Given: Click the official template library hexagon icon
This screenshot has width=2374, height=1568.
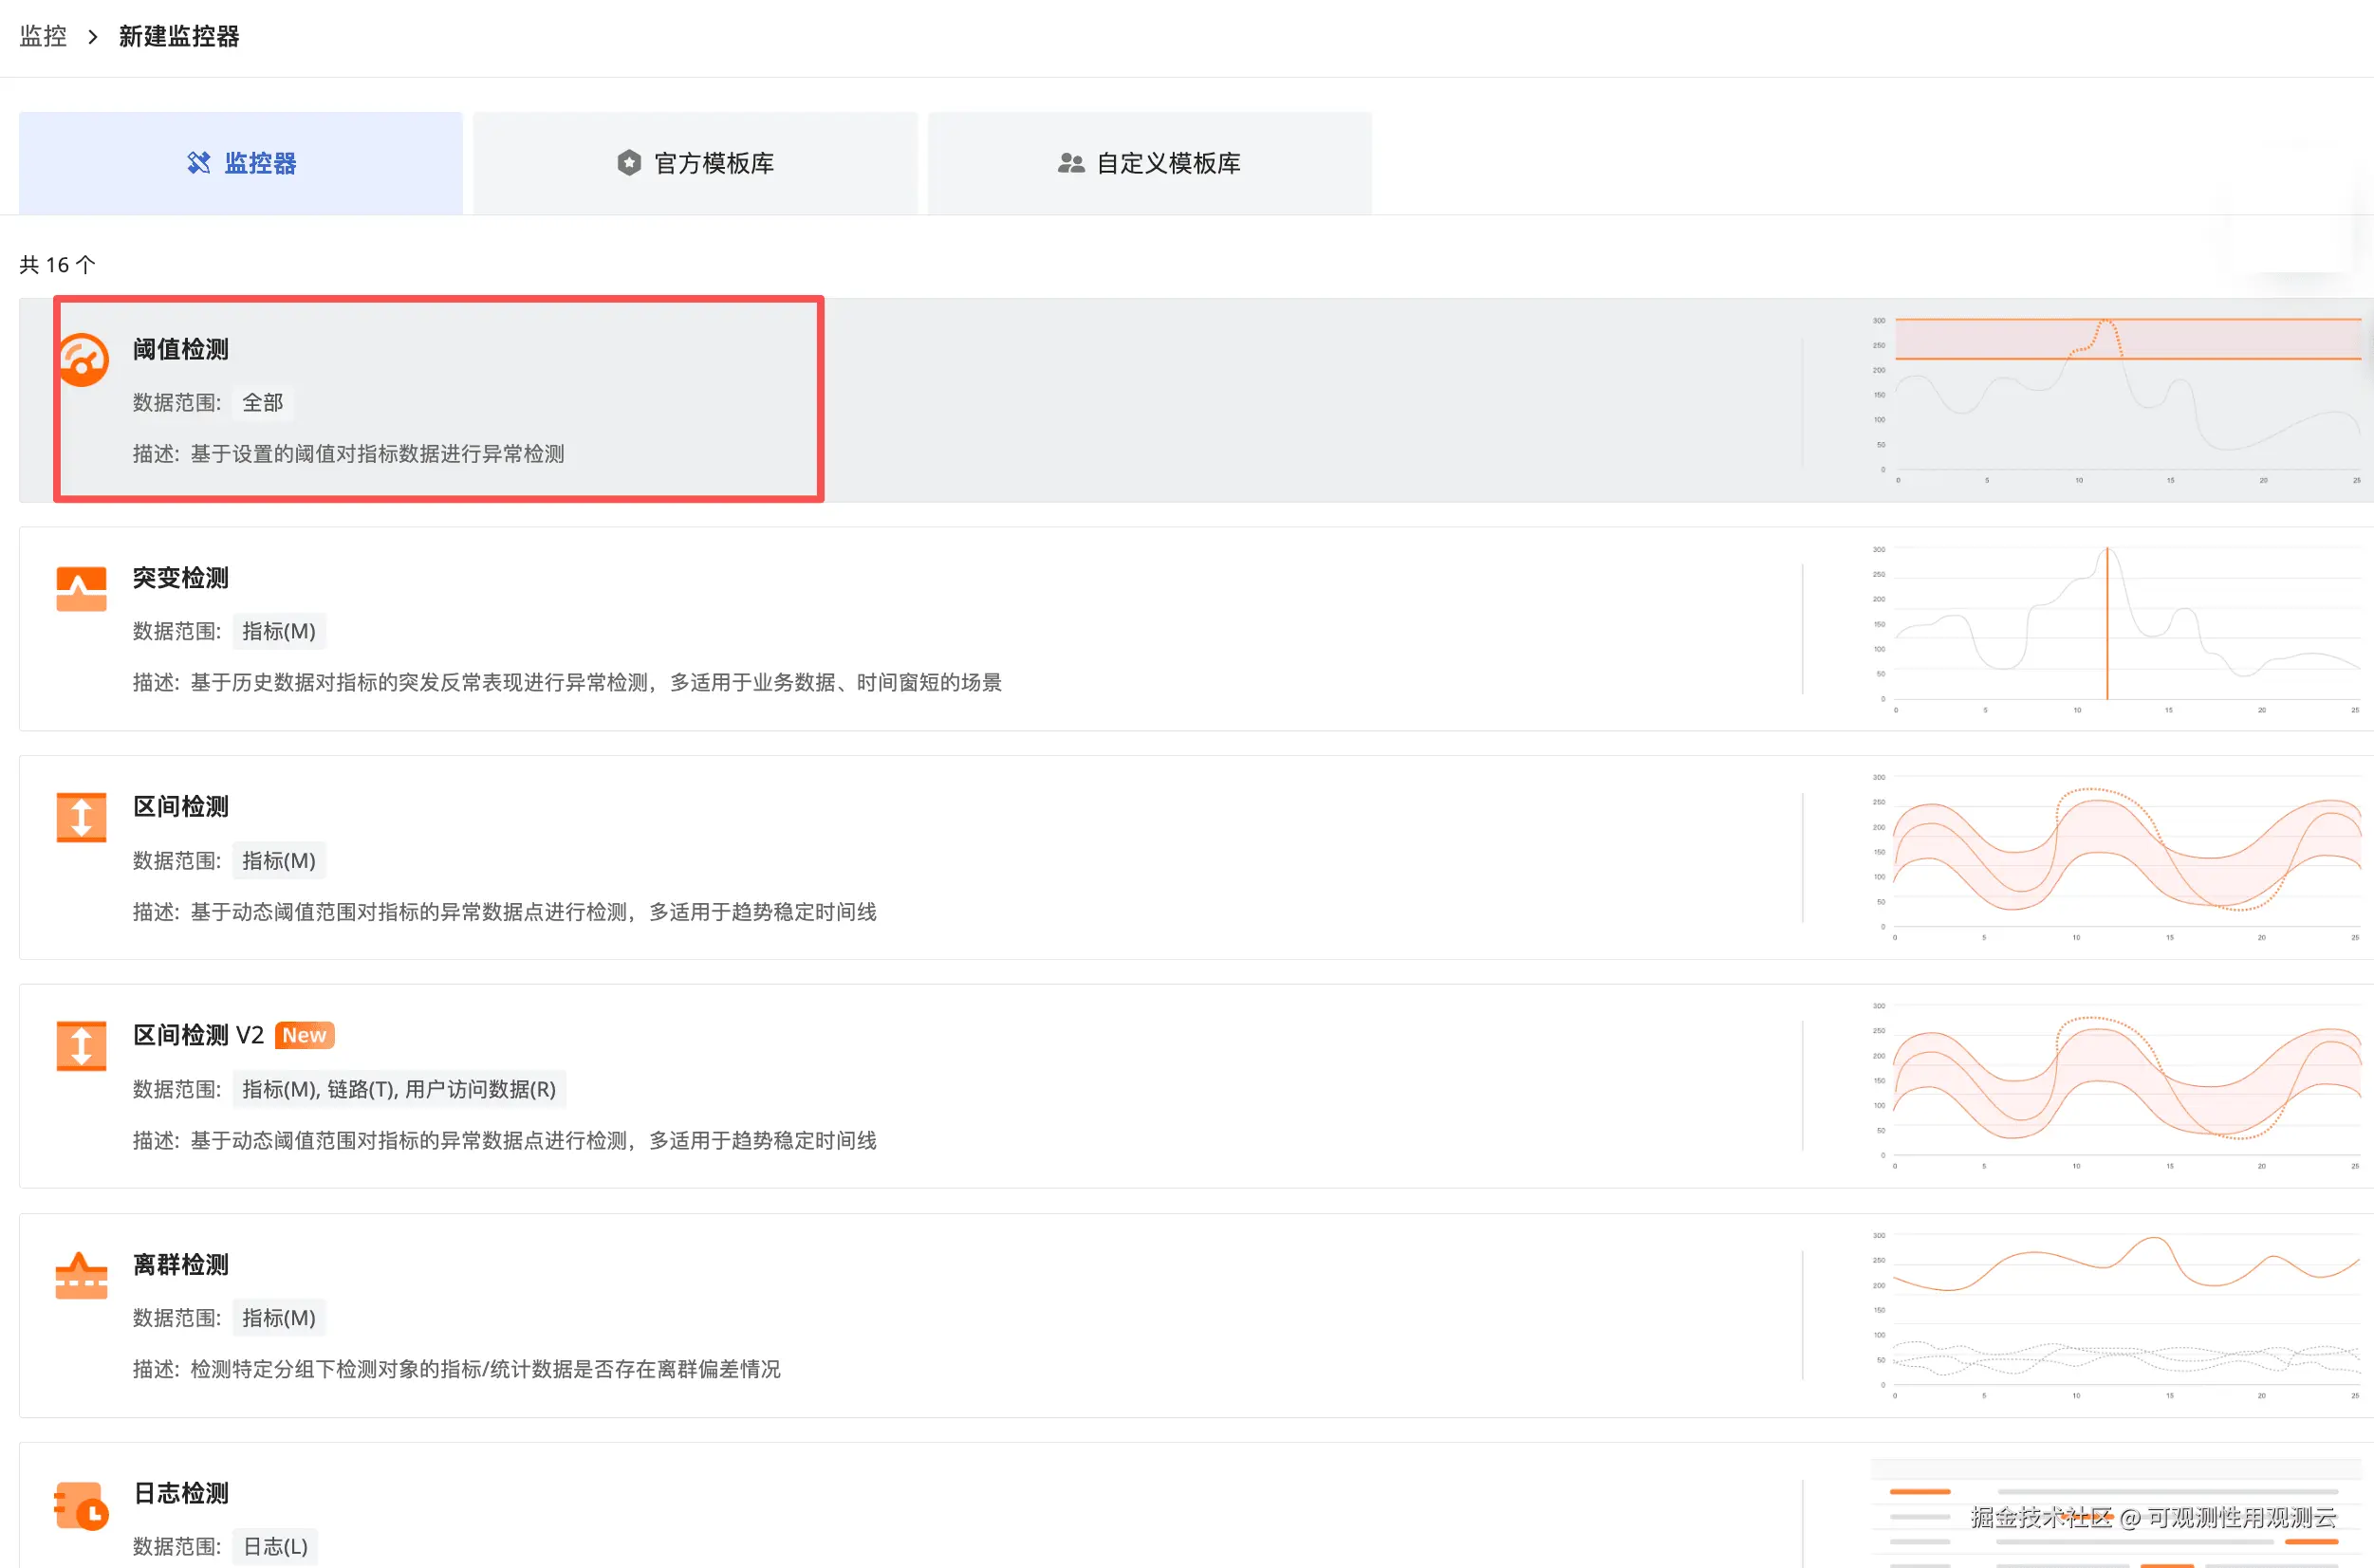Looking at the screenshot, I should coord(628,163).
